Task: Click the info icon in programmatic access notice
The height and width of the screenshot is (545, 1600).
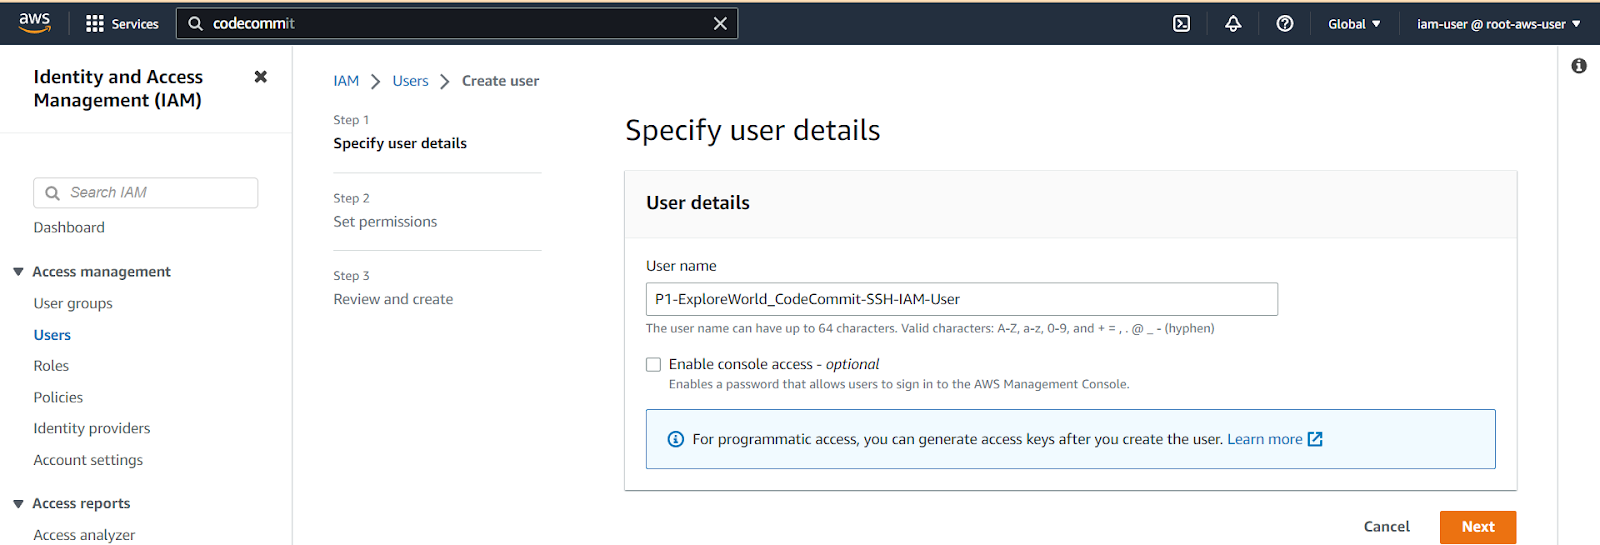Action: [x=676, y=439]
